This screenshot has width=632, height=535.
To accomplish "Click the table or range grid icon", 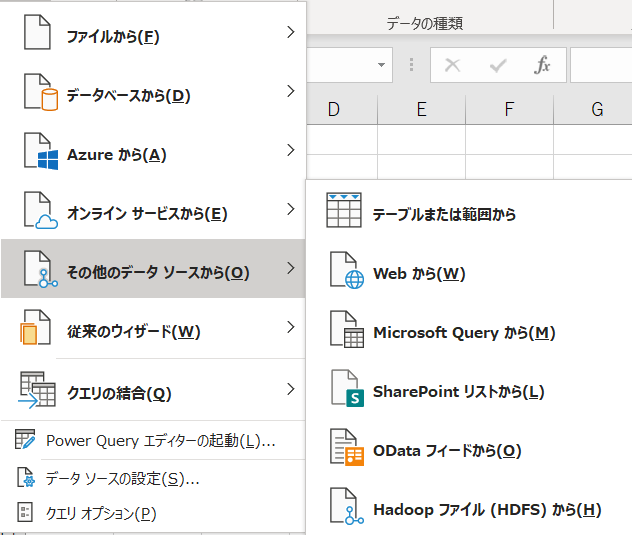I will click(x=344, y=210).
